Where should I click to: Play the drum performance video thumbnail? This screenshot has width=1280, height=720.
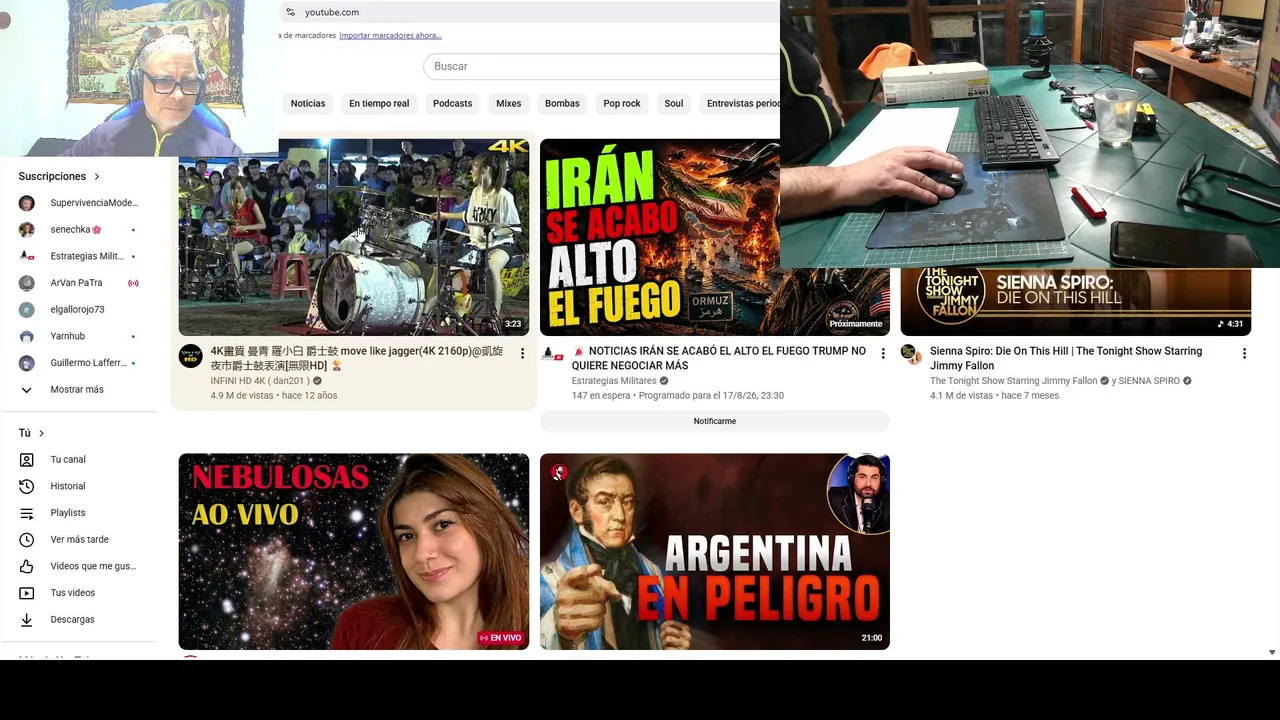click(x=354, y=237)
